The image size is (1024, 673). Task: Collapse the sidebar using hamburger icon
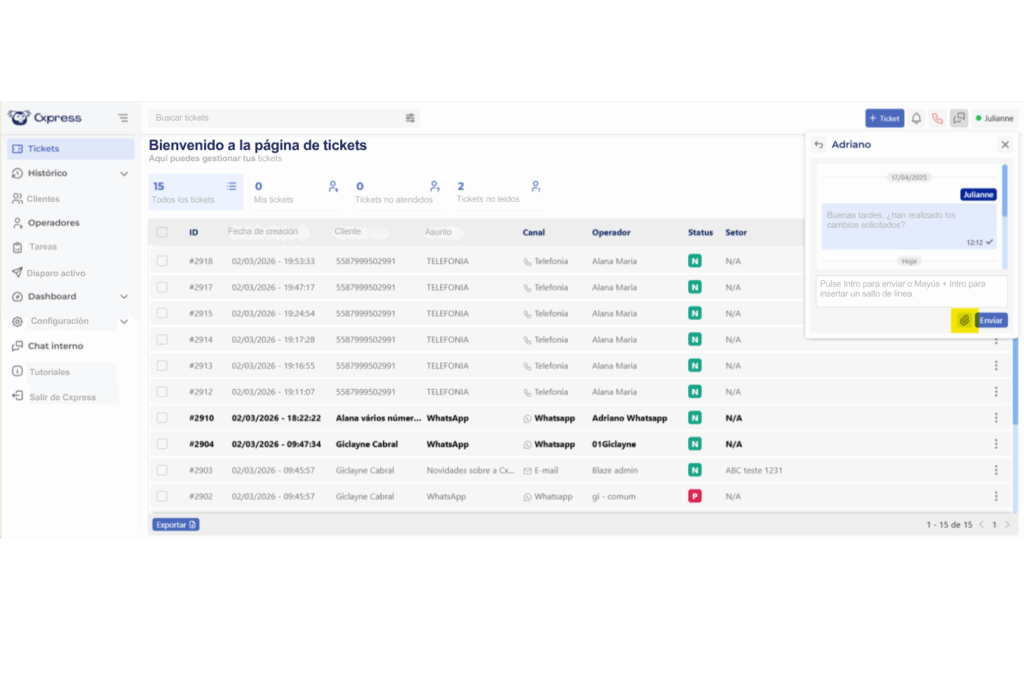click(123, 118)
